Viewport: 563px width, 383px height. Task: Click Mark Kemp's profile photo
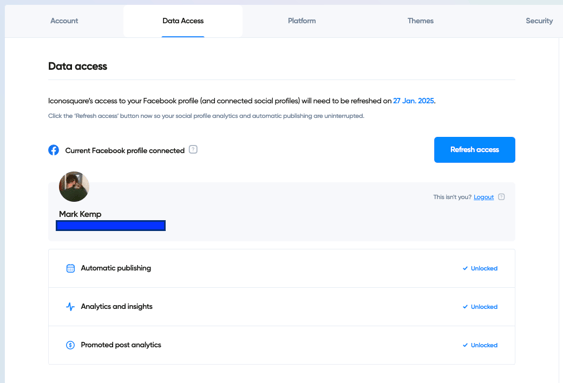point(74,186)
